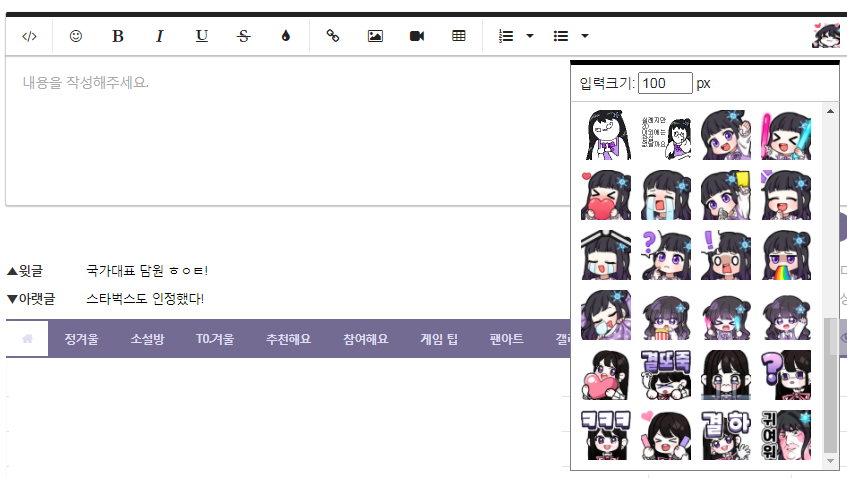This screenshot has width=847, height=478.
Task: Toggle HTML code view in the editor
Action: click(x=29, y=36)
